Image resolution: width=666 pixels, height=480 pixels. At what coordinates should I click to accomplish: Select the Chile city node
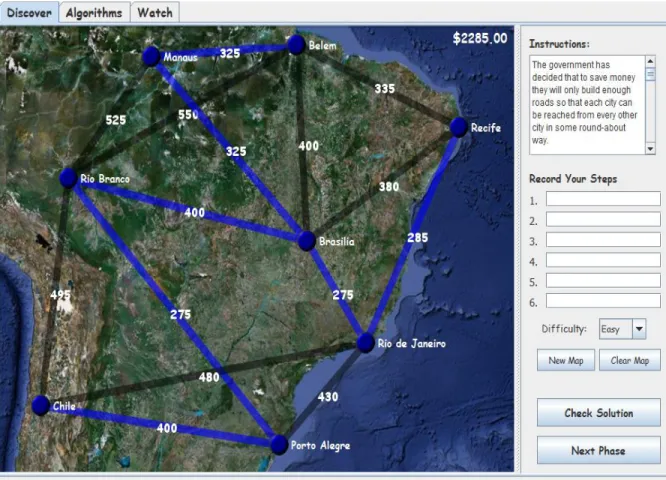click(x=41, y=405)
